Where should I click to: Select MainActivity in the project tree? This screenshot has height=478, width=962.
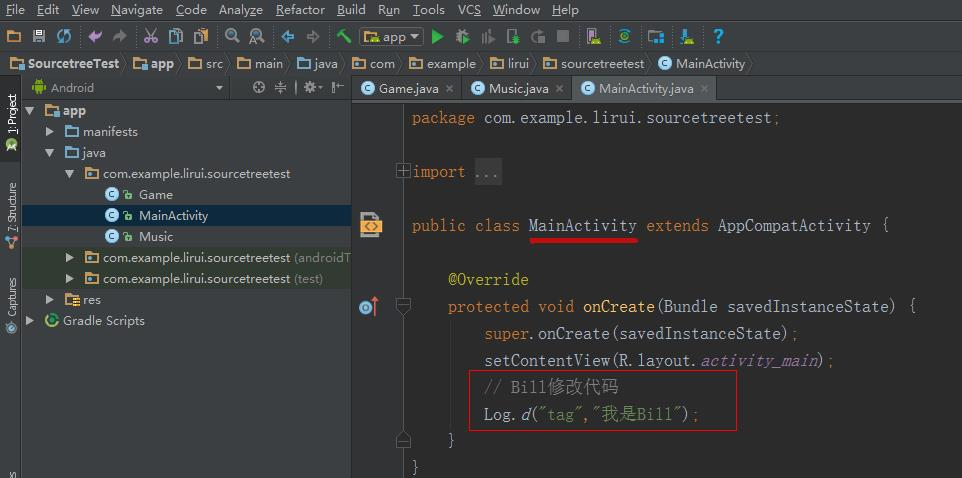tap(173, 215)
